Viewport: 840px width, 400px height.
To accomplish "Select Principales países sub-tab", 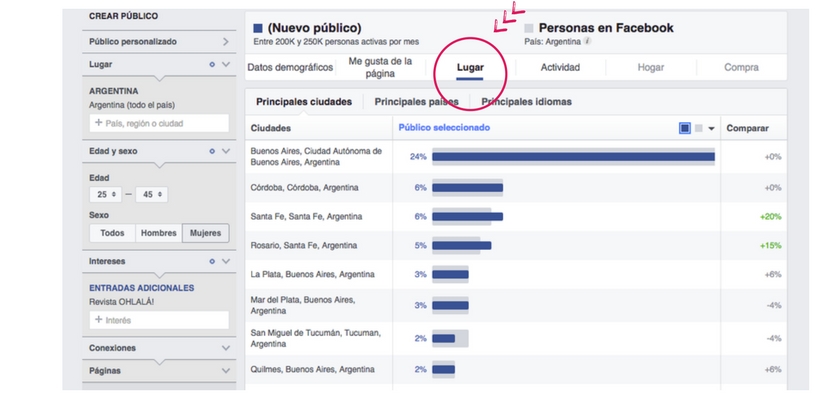I will (416, 102).
